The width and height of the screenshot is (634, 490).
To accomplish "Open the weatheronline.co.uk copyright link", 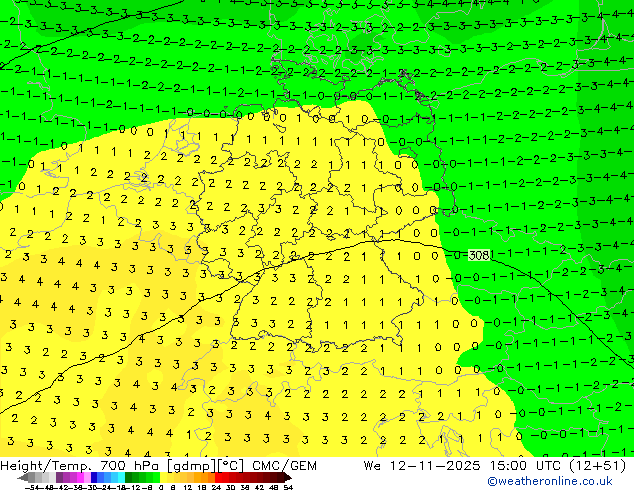I will click(550, 482).
